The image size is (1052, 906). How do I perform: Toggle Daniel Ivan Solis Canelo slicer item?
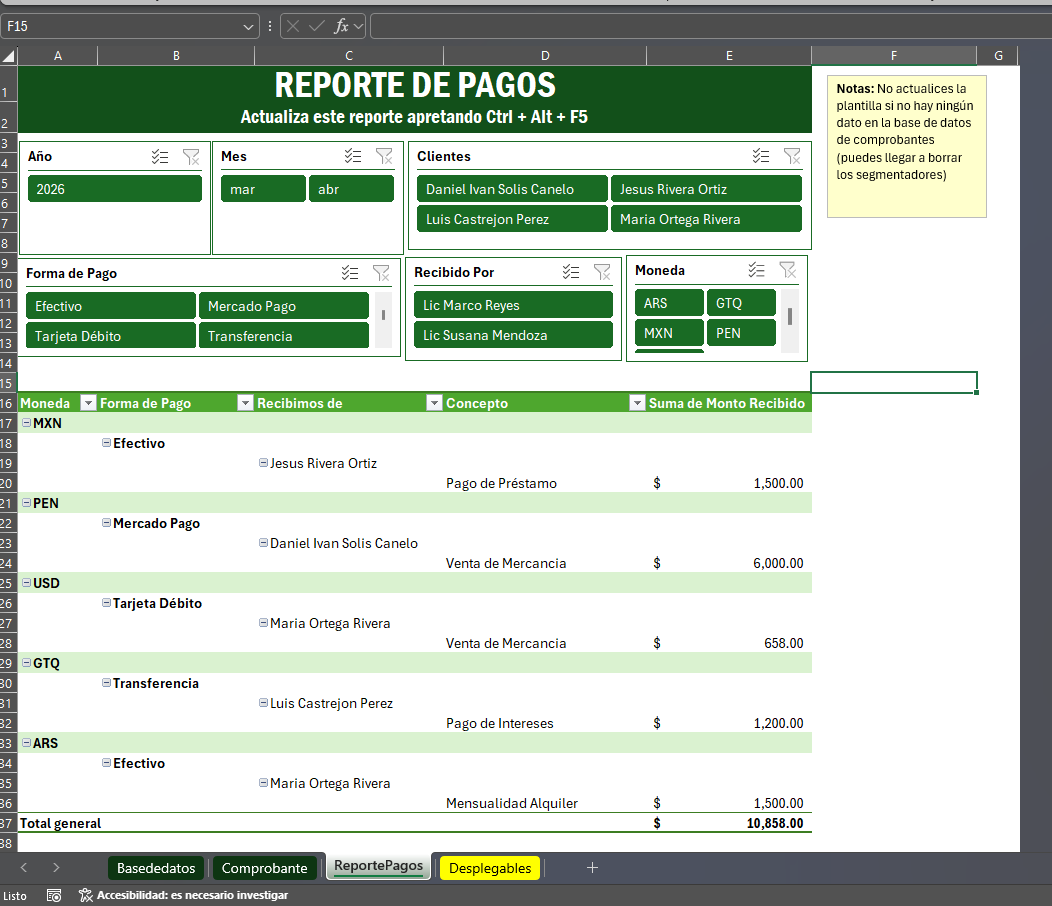pos(512,189)
